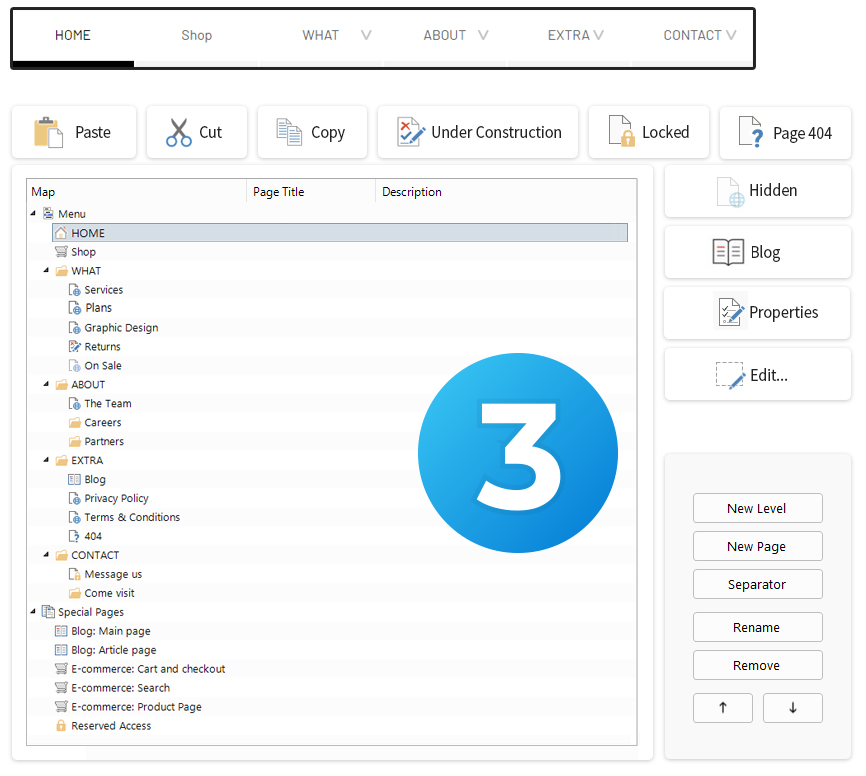Viewport: 866px width, 776px height.
Task: Click the Copy pages icon
Action: [289, 132]
